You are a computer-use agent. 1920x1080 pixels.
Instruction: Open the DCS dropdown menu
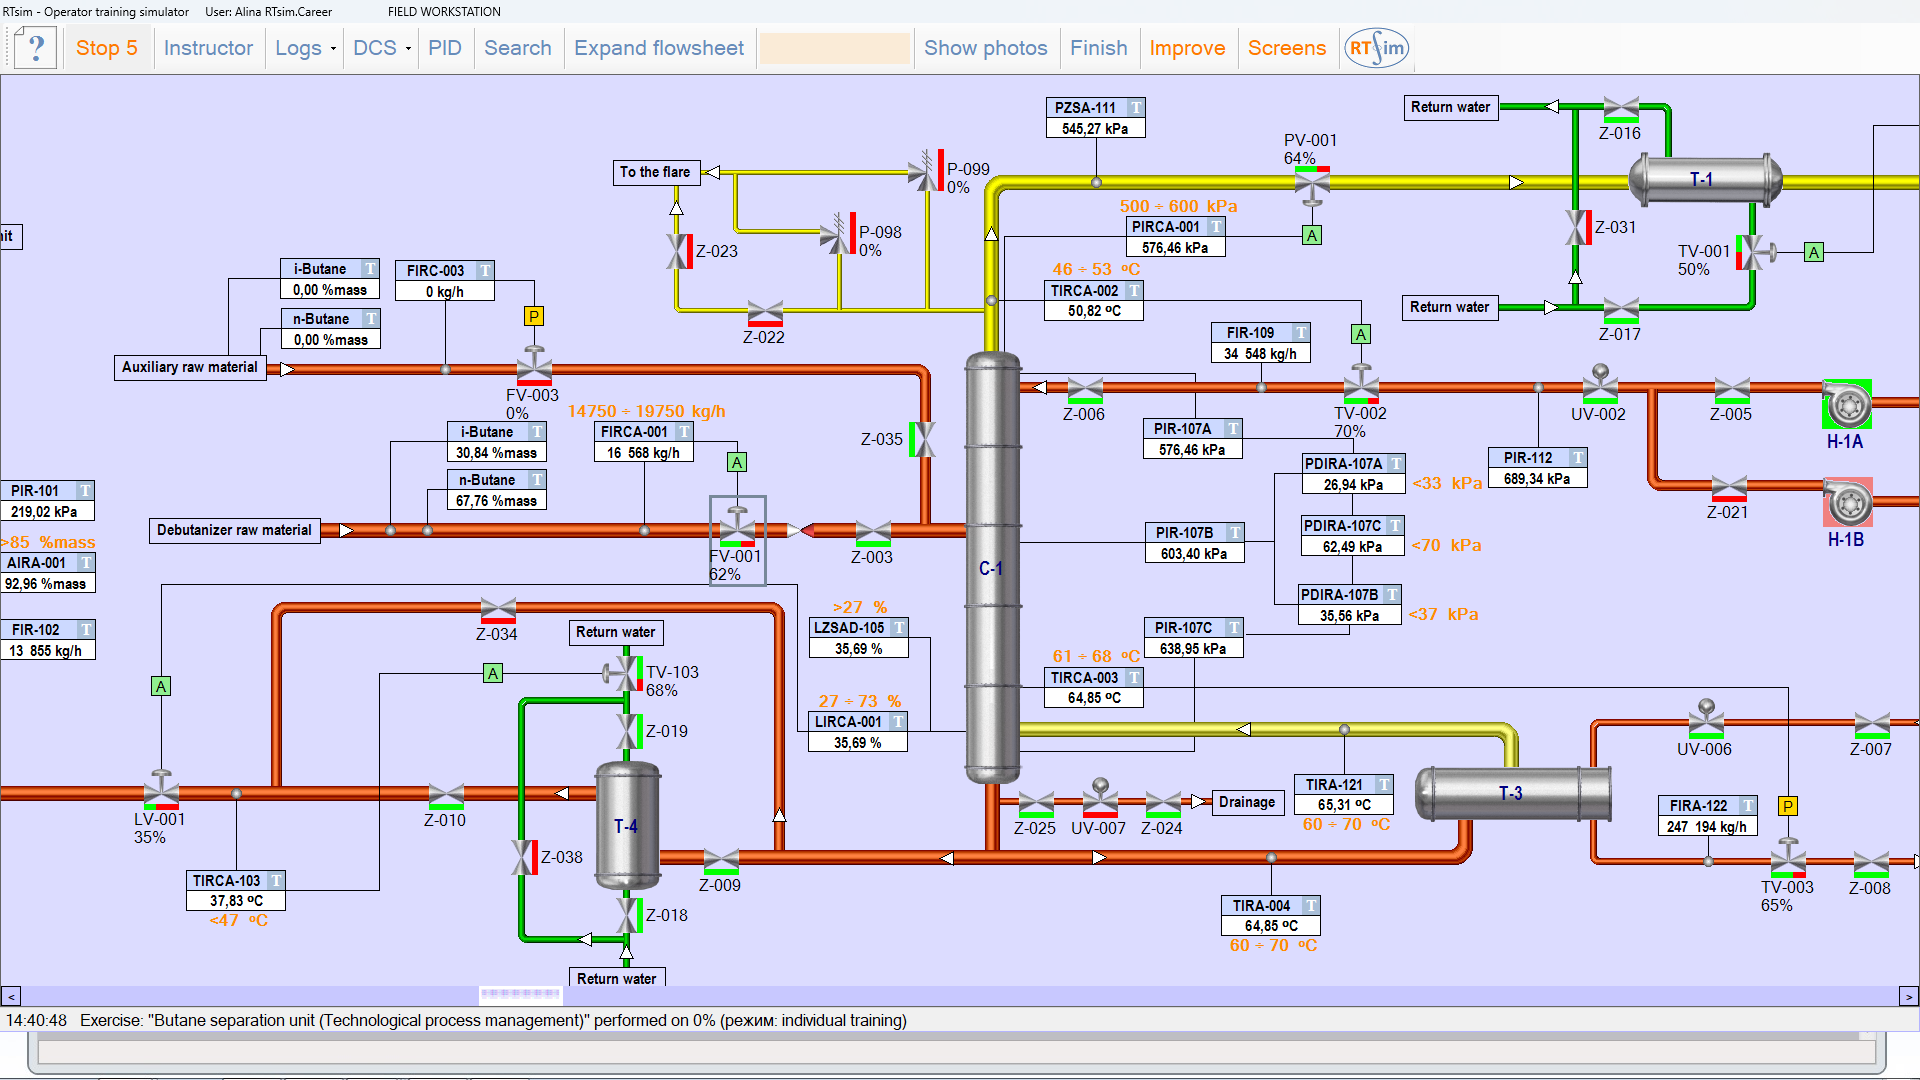tap(381, 48)
